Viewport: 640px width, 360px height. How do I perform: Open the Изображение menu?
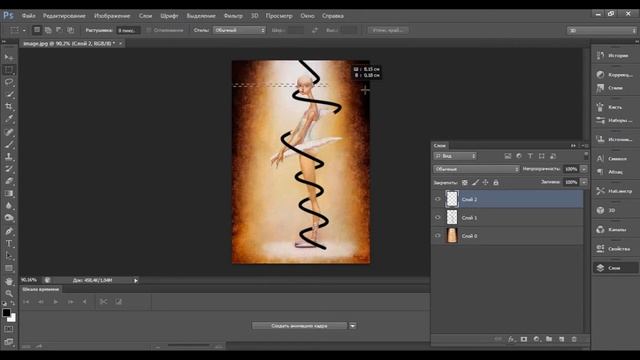point(112,16)
